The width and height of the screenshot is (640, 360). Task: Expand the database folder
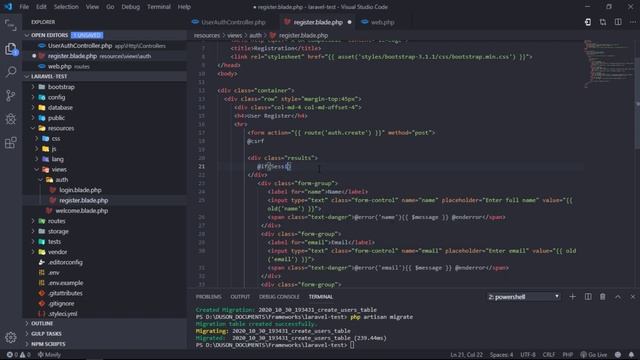click(105, 107)
